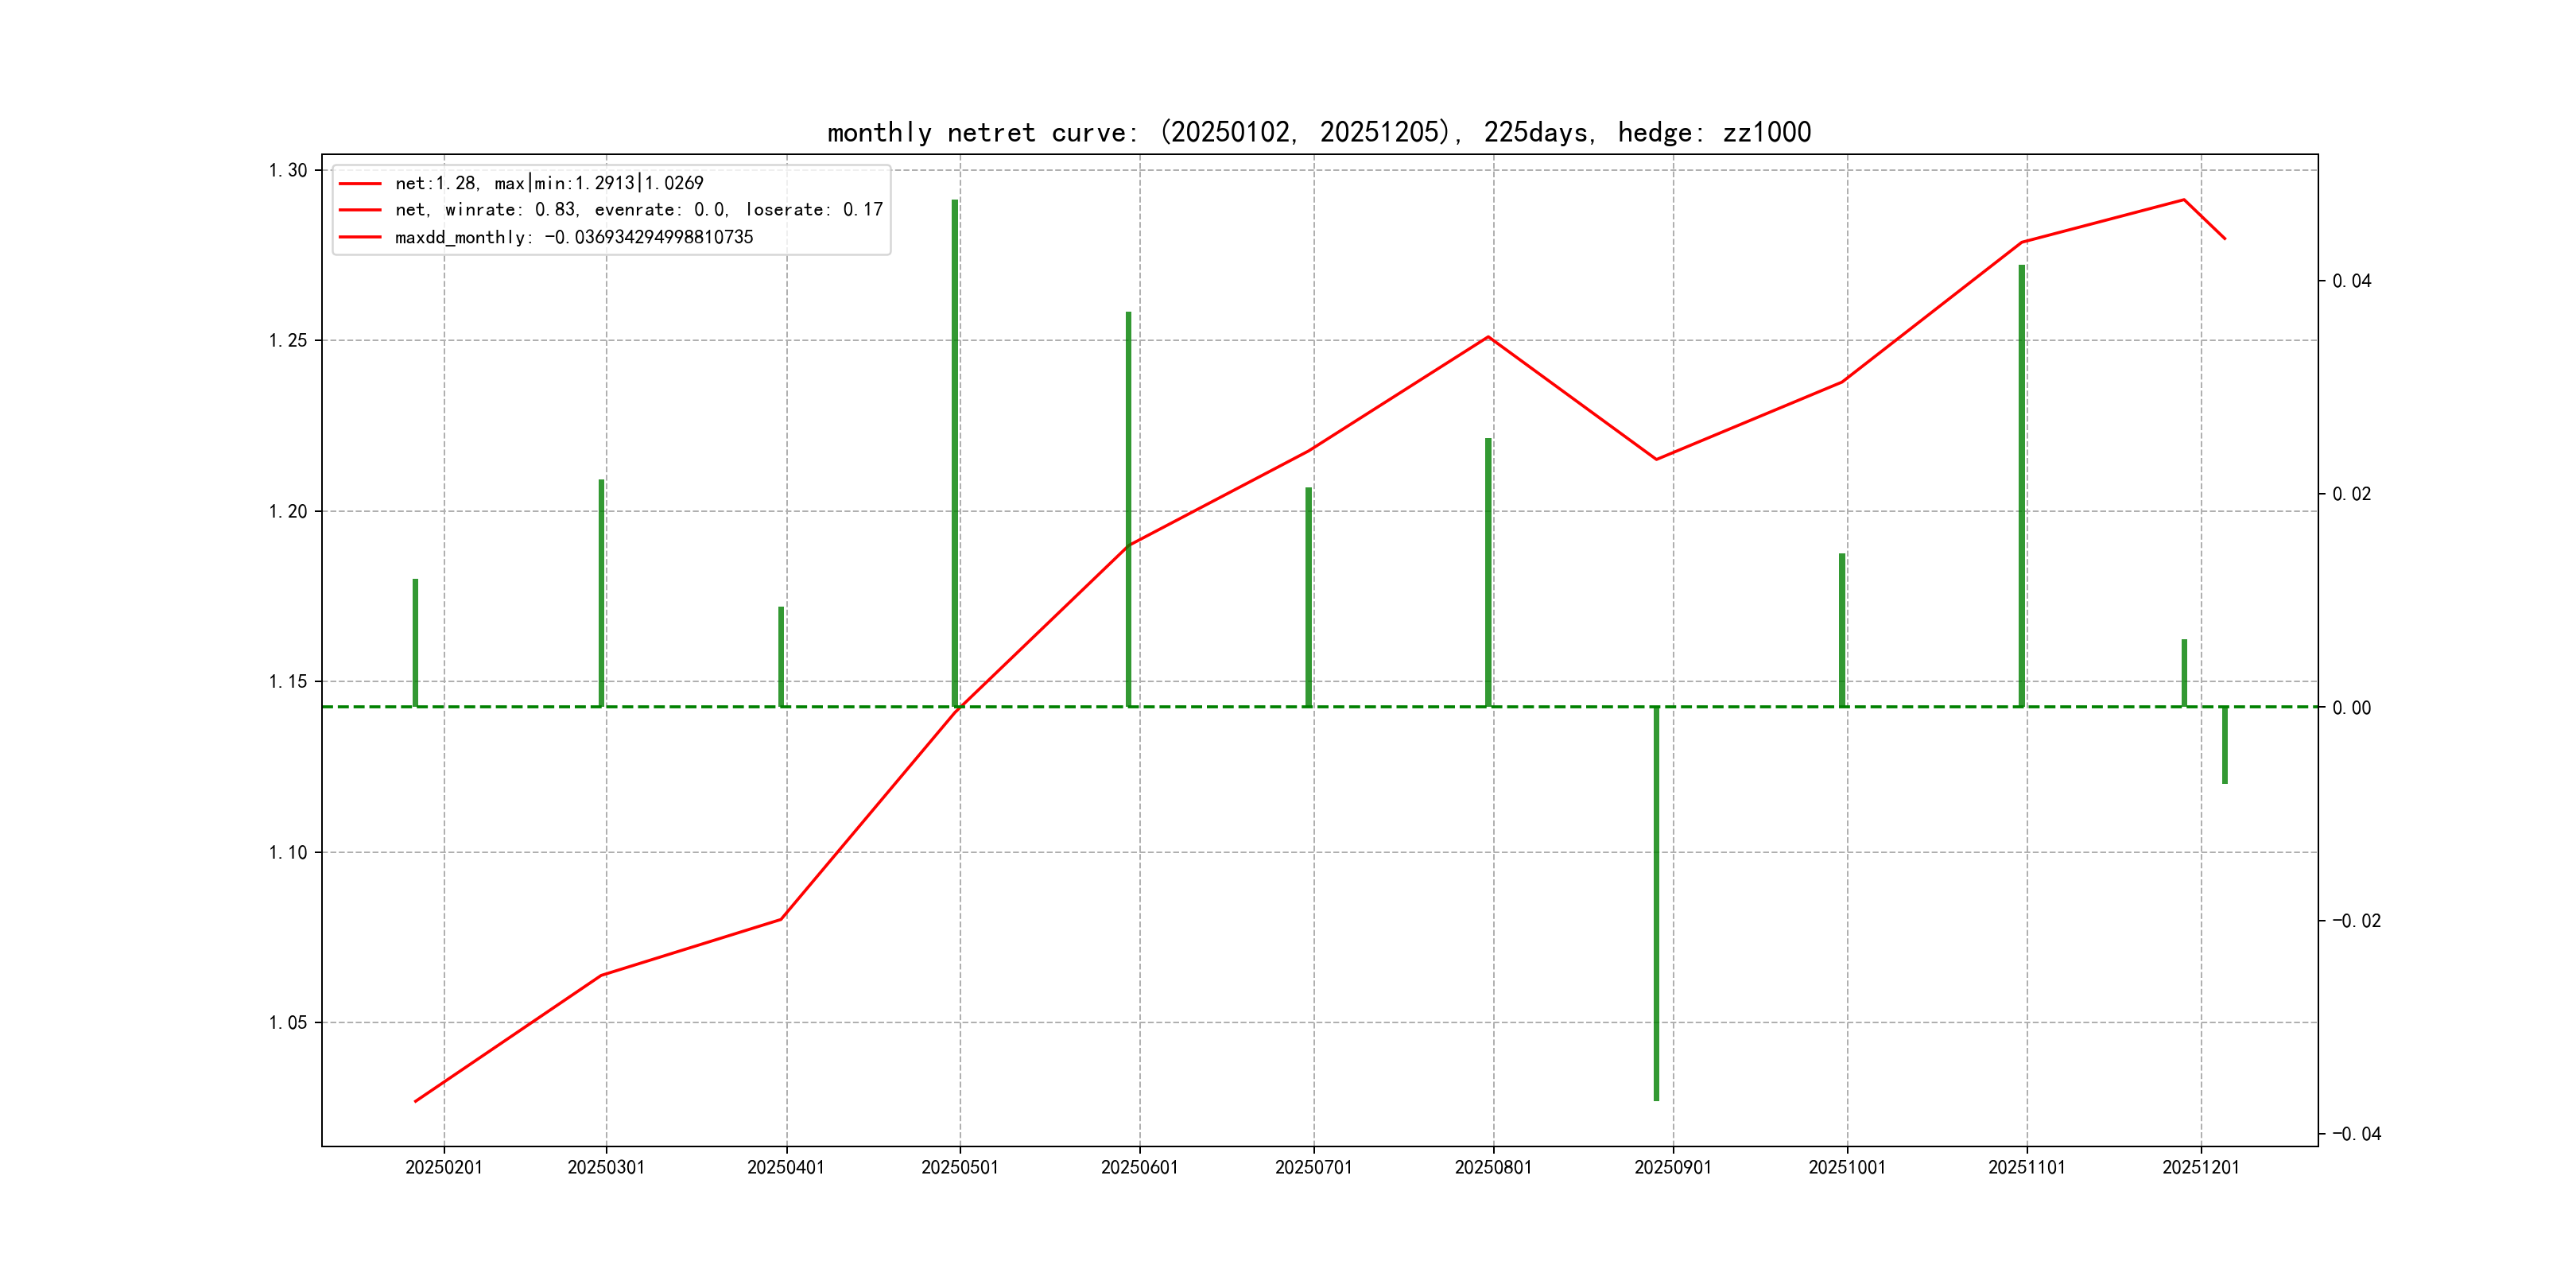Click the 20250701 x-axis label
The height and width of the screenshot is (1288, 2576).
click(x=1313, y=1168)
